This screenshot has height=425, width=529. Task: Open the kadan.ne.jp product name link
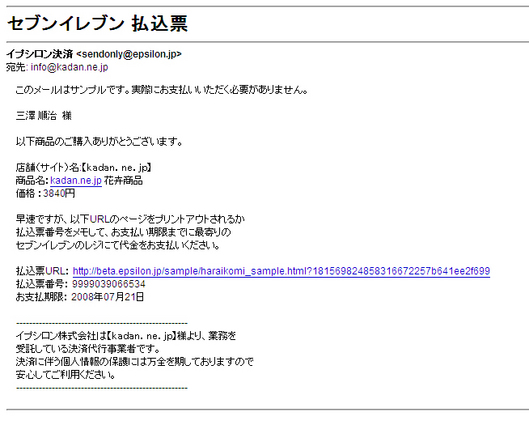76,180
